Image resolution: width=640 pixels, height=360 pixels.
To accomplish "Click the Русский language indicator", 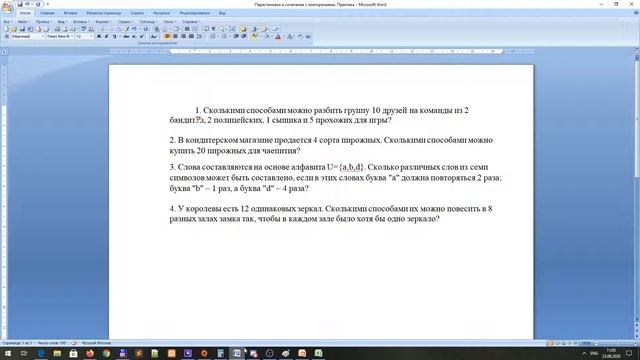I will (x=96, y=343).
